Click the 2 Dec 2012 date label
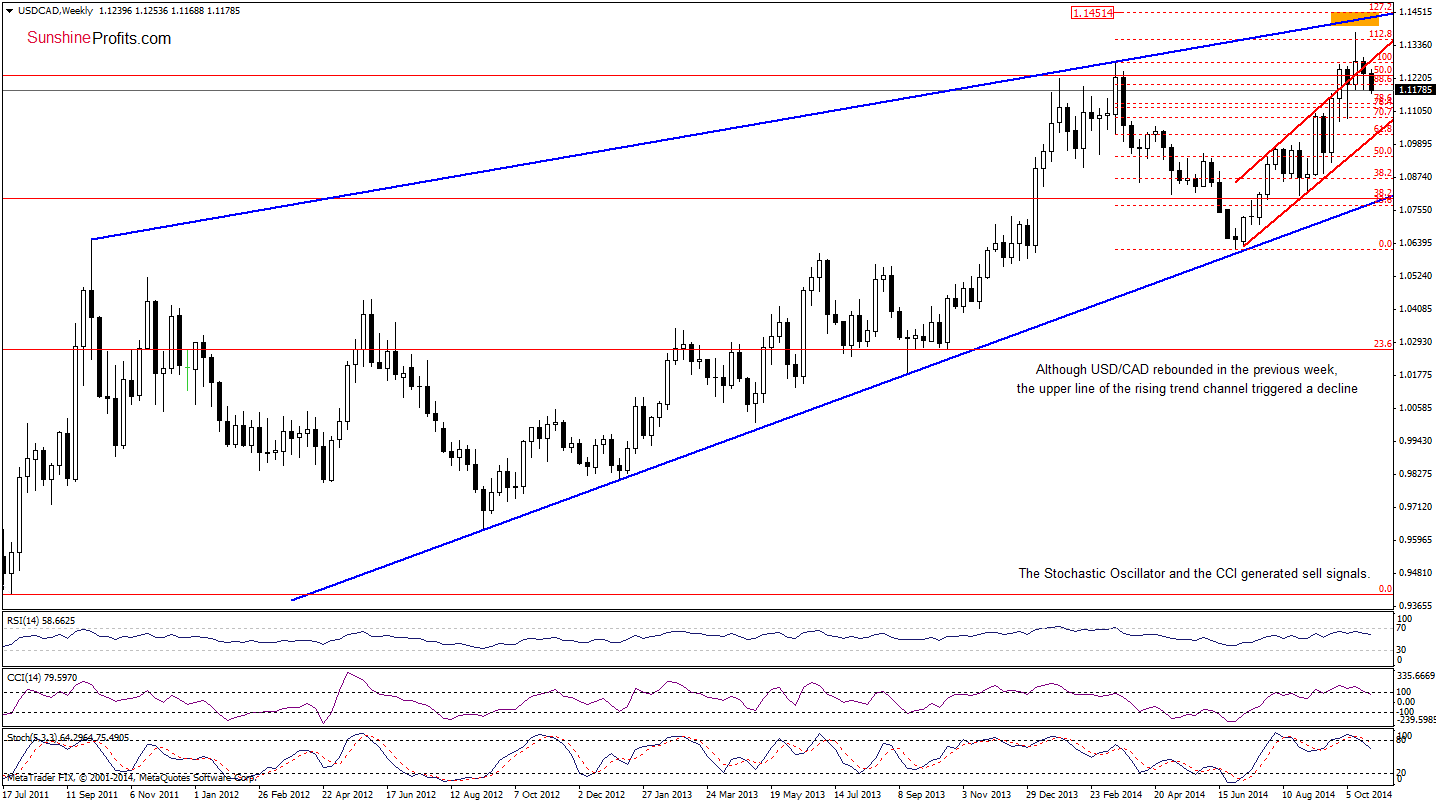Viewport: 1436px width, 803px height. (602, 794)
